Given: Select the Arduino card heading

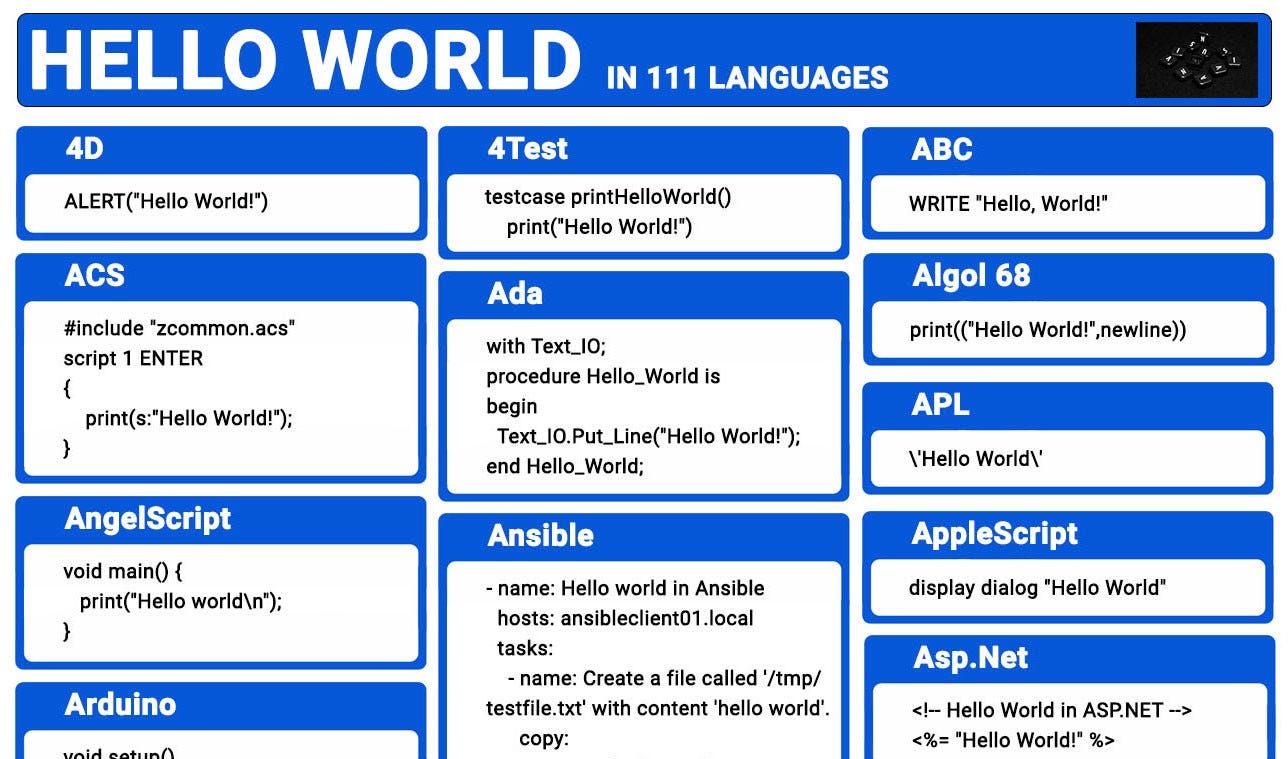Looking at the screenshot, I should point(120,704).
